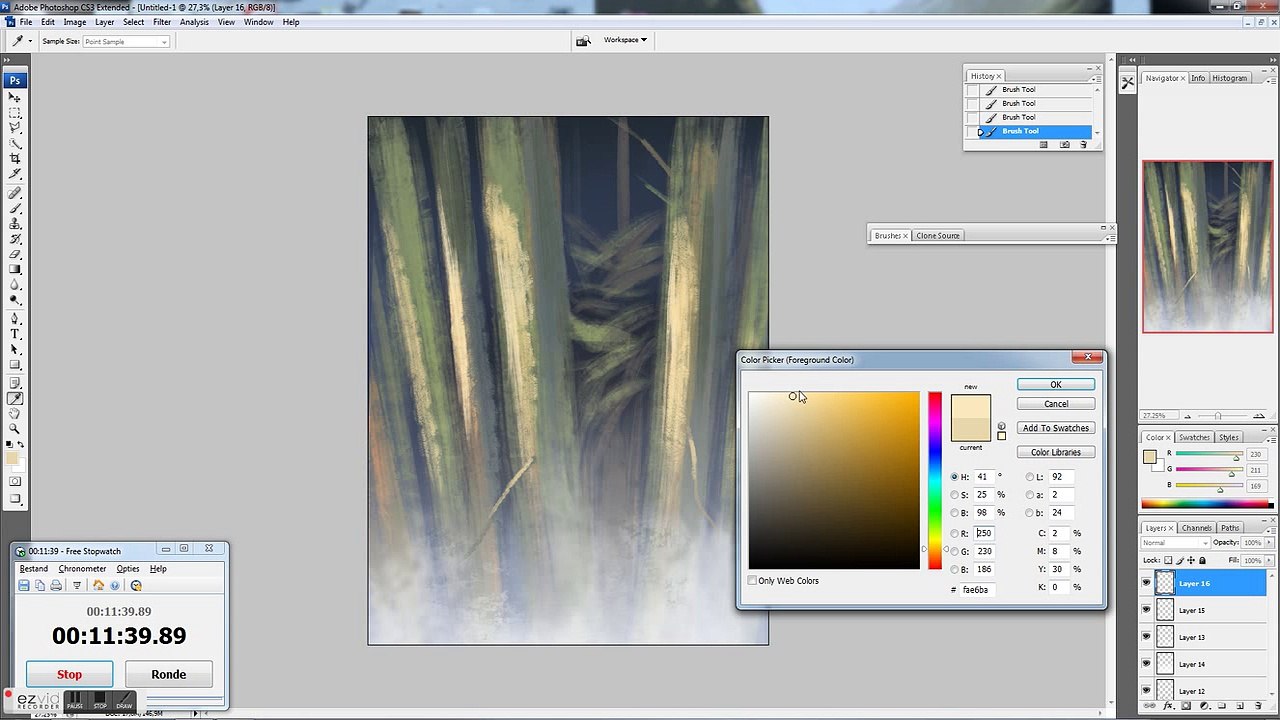
Task: Open Color Libraries
Action: tap(1056, 452)
